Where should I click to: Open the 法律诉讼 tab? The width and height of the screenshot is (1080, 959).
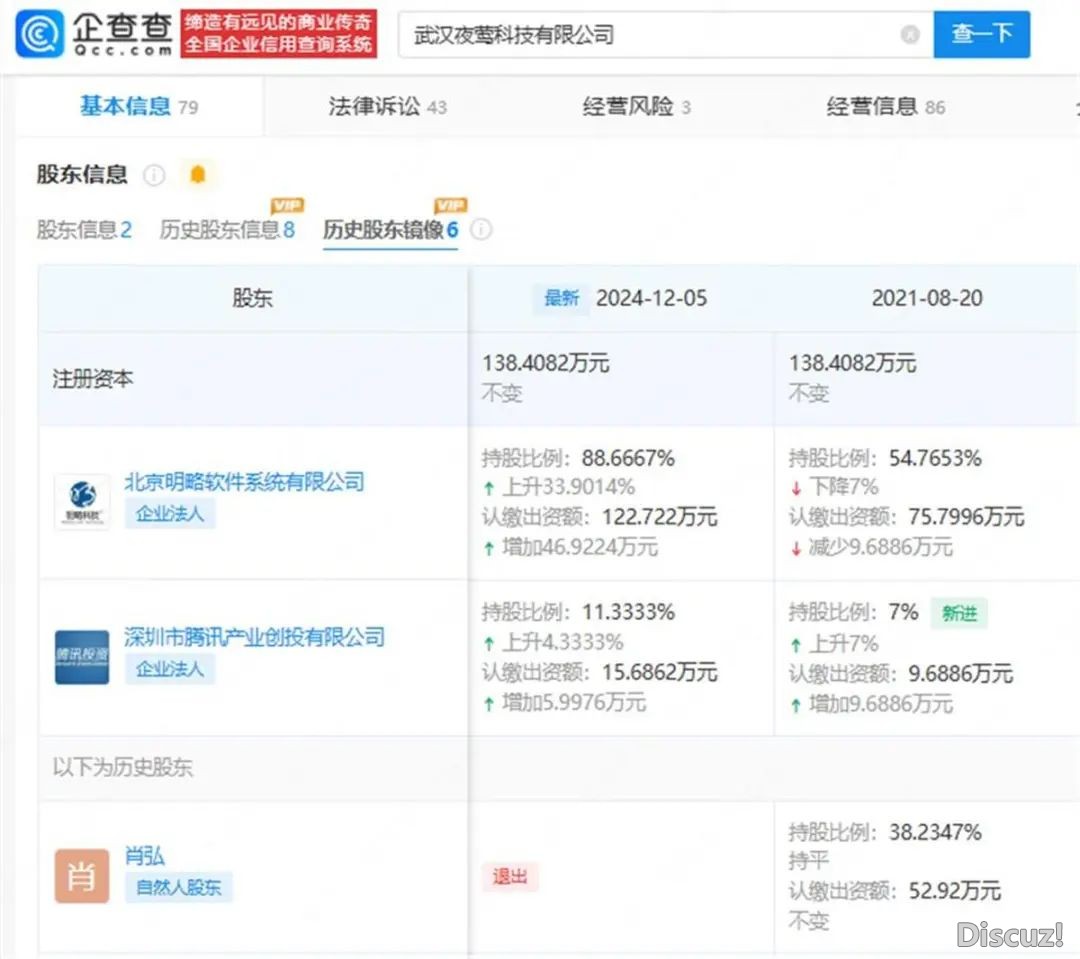pos(387,107)
